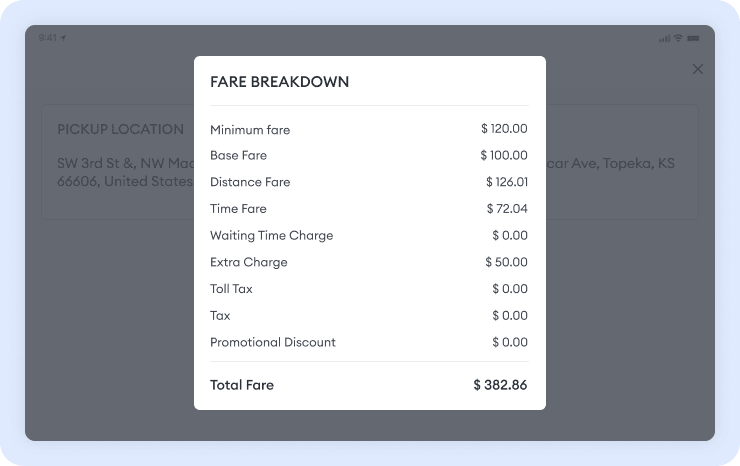Click the Tax row label

tap(220, 316)
